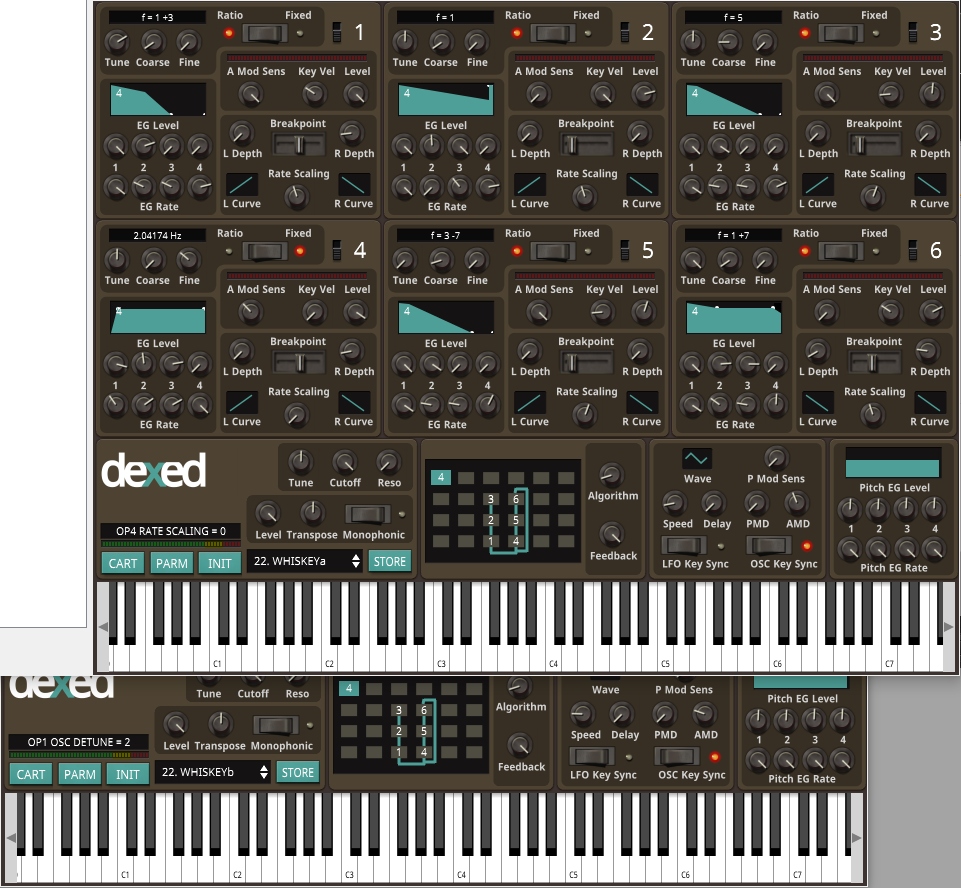Open the 22. WHISKEYb preset dropdown
The width and height of the screenshot is (961, 888).
pos(213,772)
